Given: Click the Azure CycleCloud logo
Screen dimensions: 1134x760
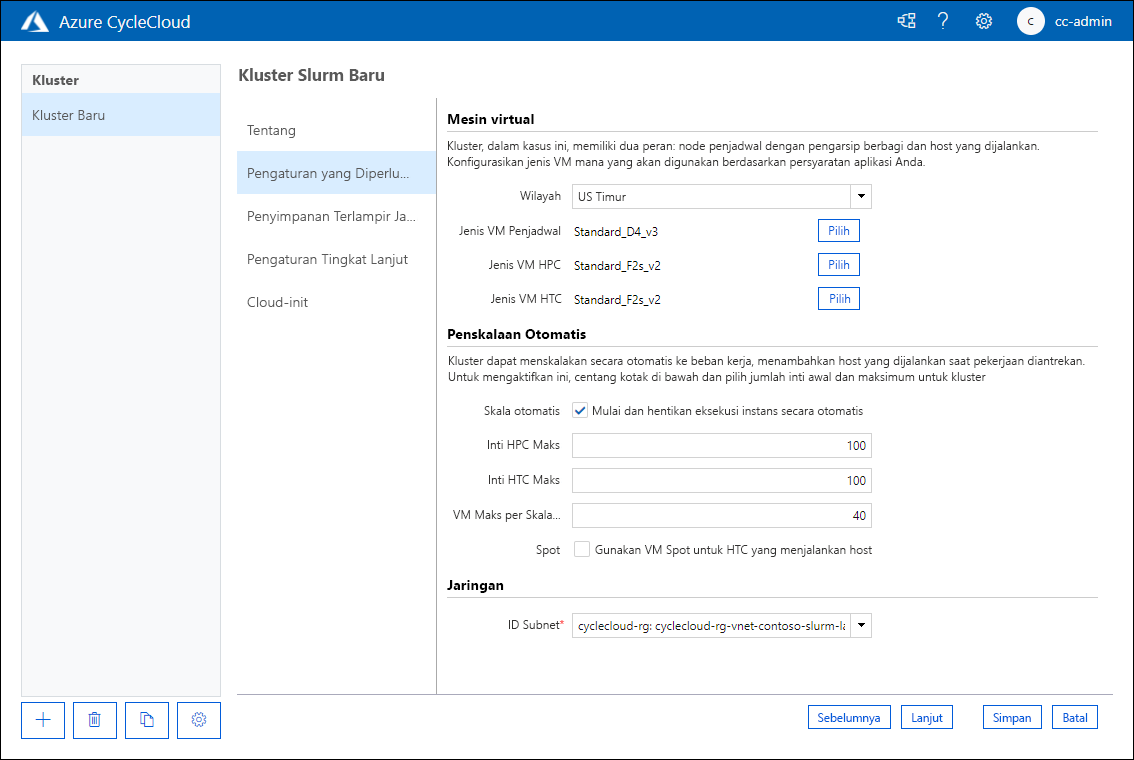Looking at the screenshot, I should (x=36, y=20).
